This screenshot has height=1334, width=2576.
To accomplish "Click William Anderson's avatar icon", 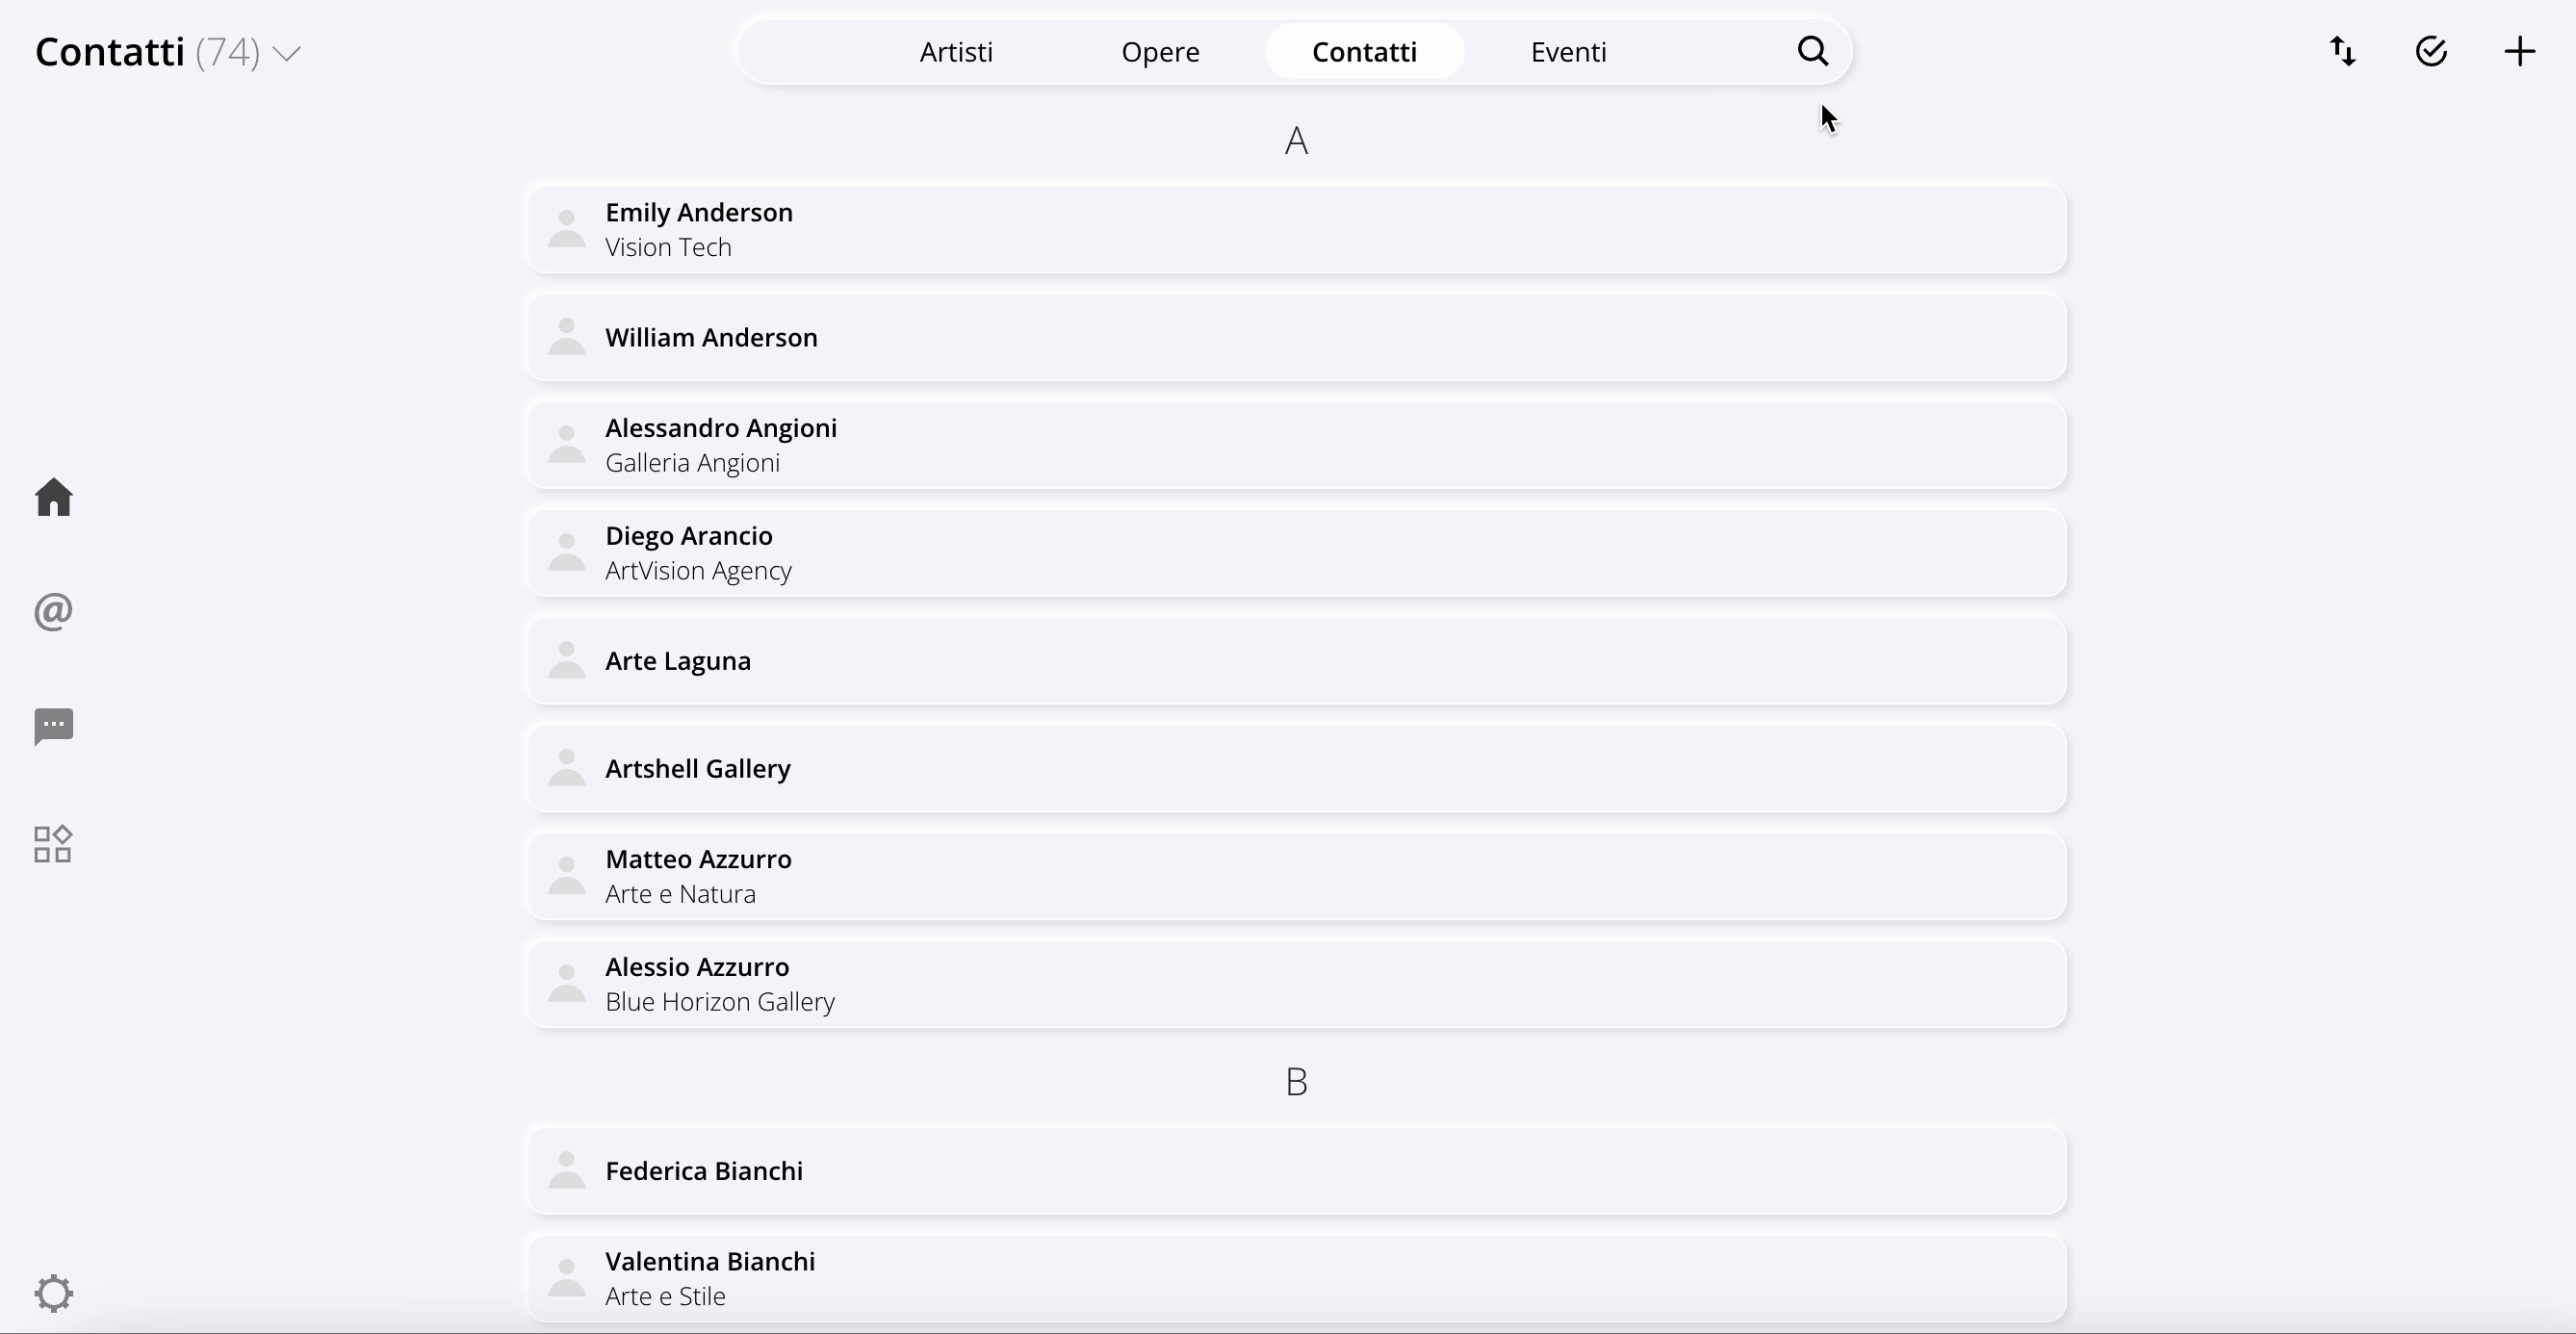I will [567, 337].
